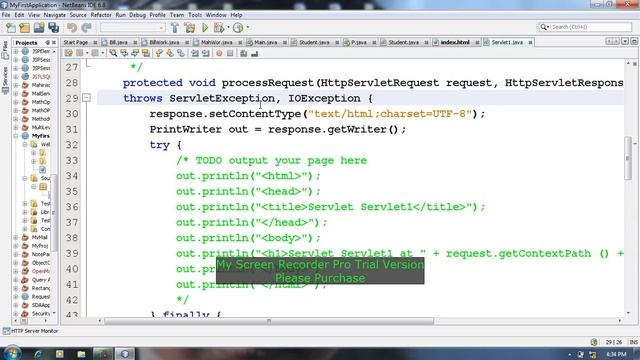Click the Windows Start button

12,353
